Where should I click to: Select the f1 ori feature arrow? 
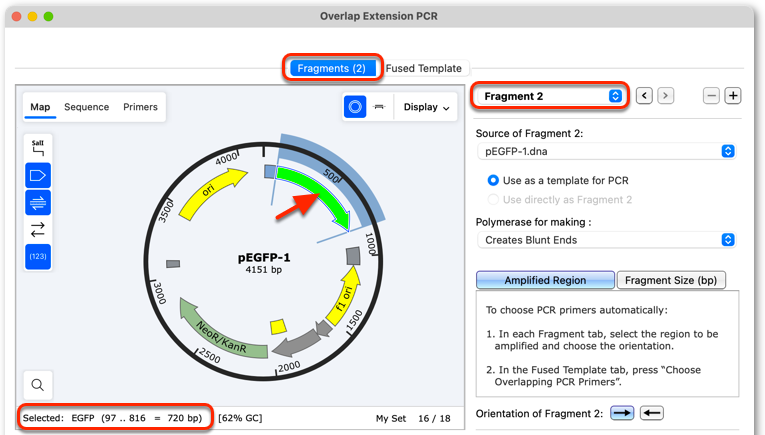pyautogui.click(x=345, y=297)
